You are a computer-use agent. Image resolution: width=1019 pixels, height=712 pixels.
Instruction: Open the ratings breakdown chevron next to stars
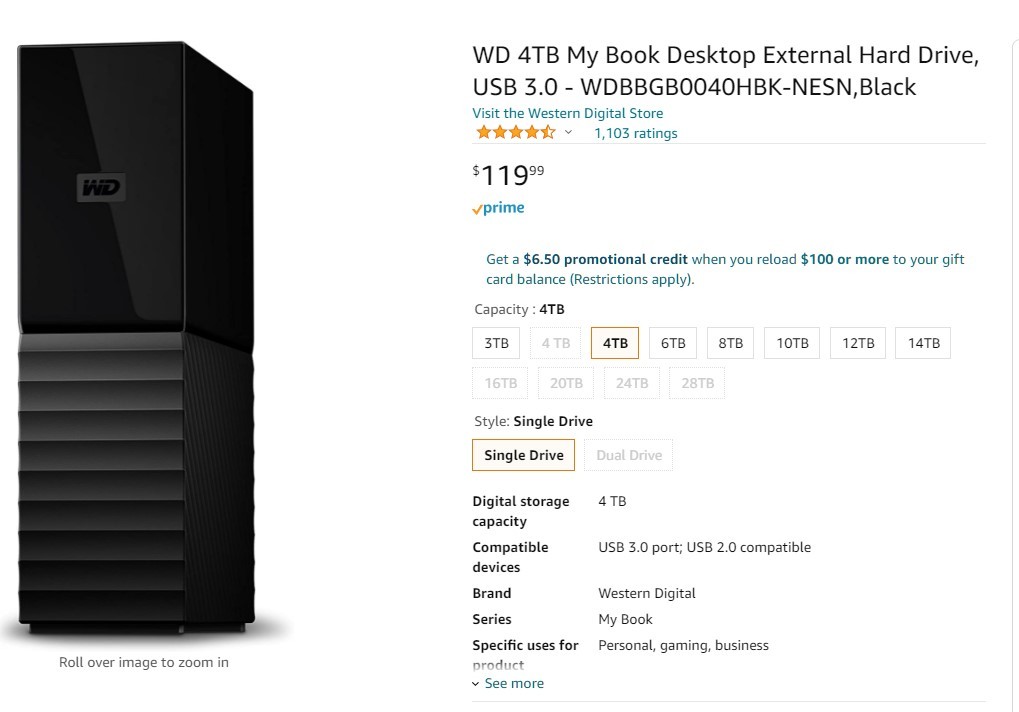coord(568,133)
